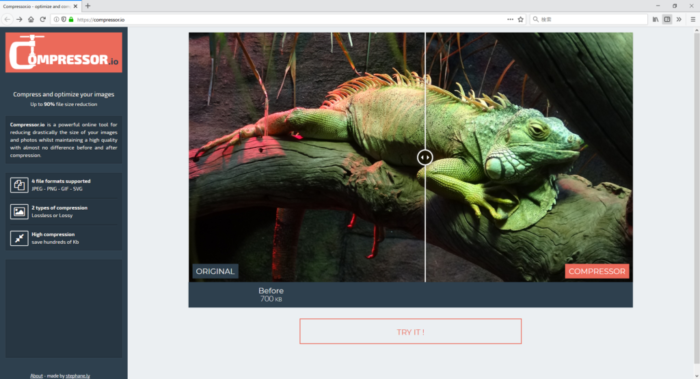The image size is (700, 379).
Task: Open the page actions three-dot menu
Action: (x=510, y=19)
